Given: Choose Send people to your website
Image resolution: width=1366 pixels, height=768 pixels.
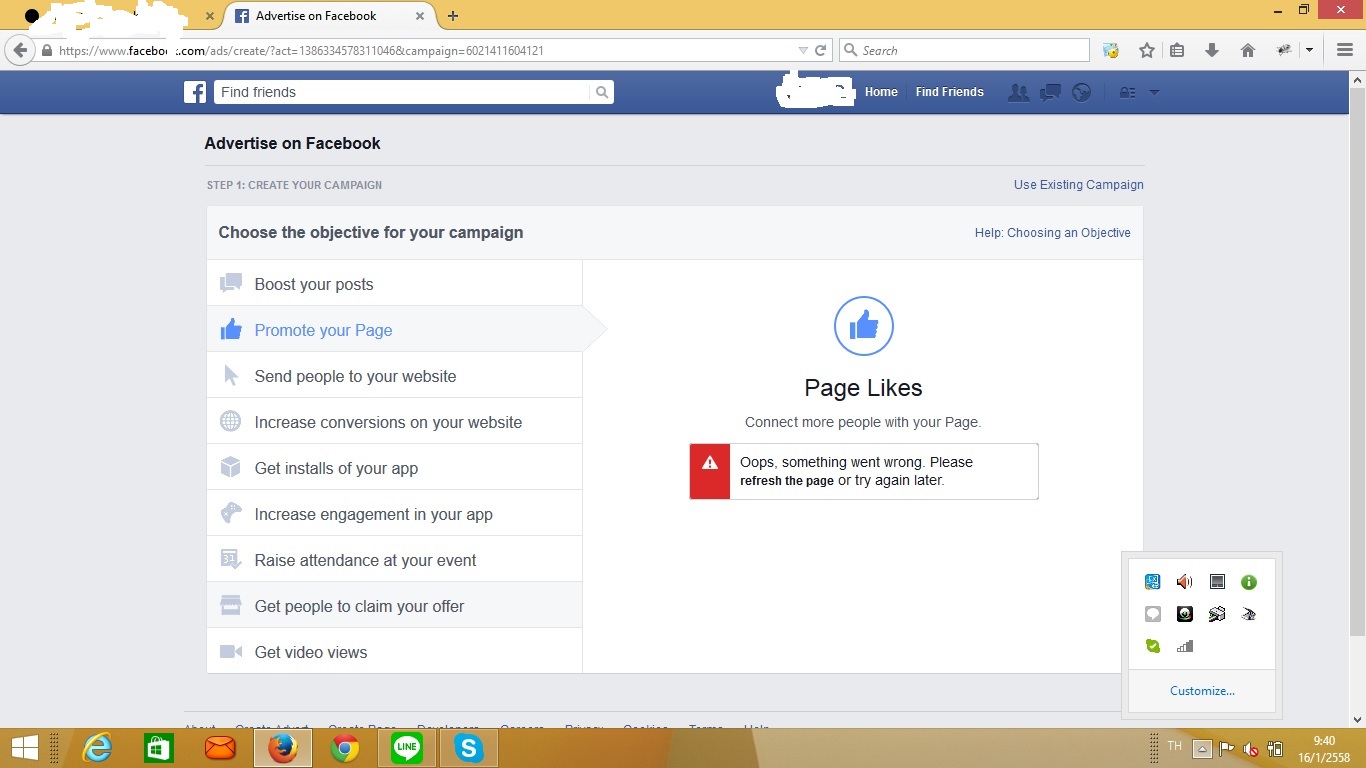Looking at the screenshot, I should (x=394, y=376).
